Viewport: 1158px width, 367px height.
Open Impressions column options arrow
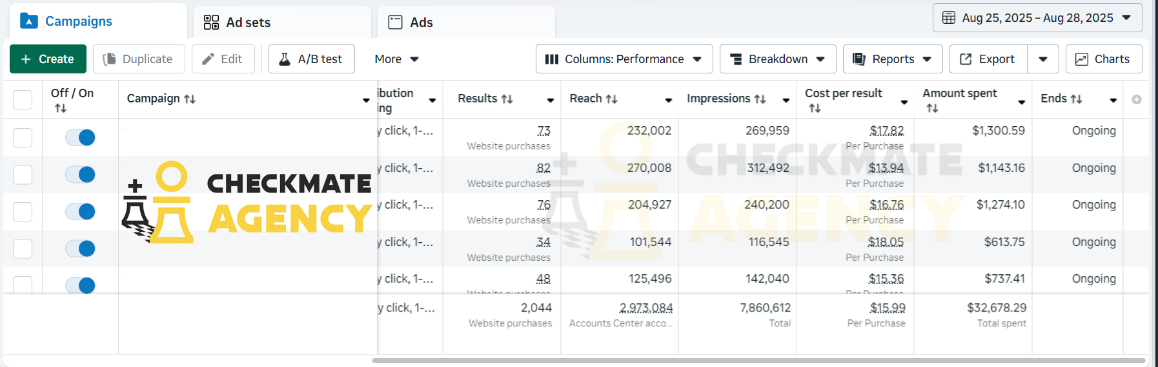[787, 100]
